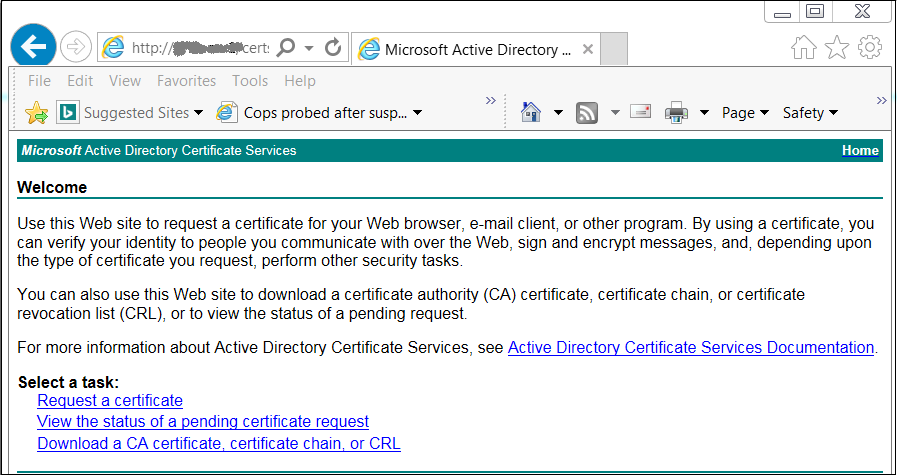Select the Microsoft Active Directory tab
Screen dimensions: 897x475
point(476,50)
